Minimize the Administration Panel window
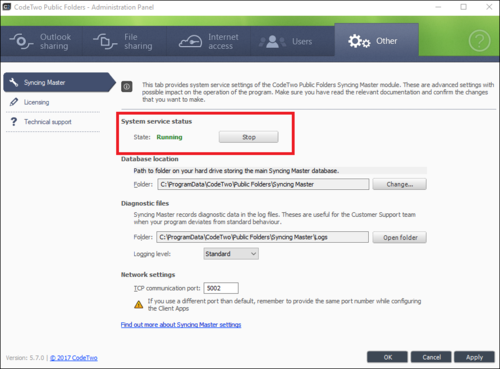Viewport: 500px width, 369px height. [438, 7]
